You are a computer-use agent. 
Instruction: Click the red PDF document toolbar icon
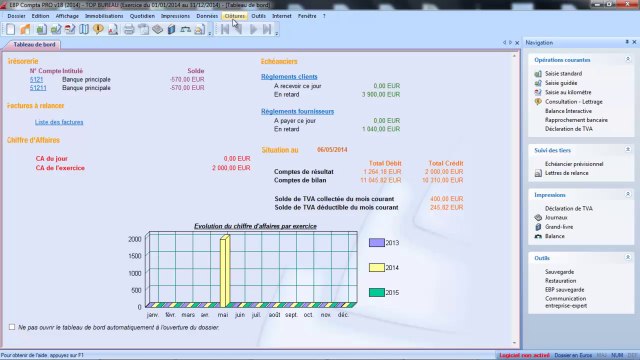tap(113, 29)
